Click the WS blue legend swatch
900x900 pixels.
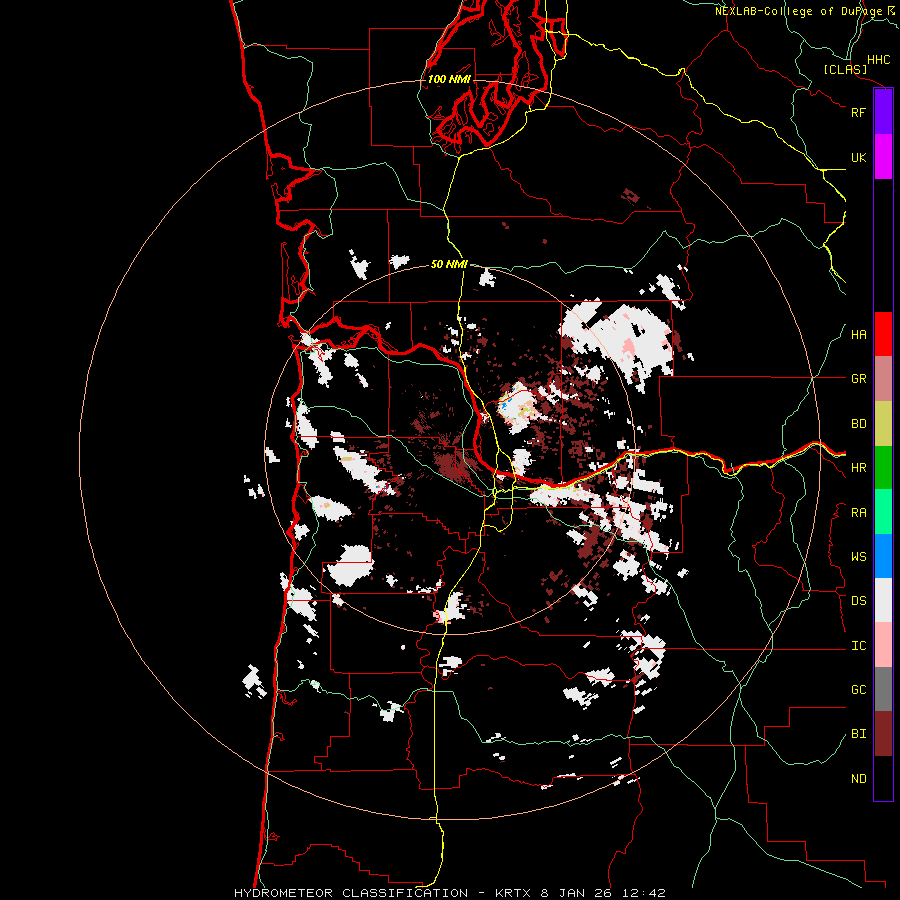pyautogui.click(x=883, y=556)
